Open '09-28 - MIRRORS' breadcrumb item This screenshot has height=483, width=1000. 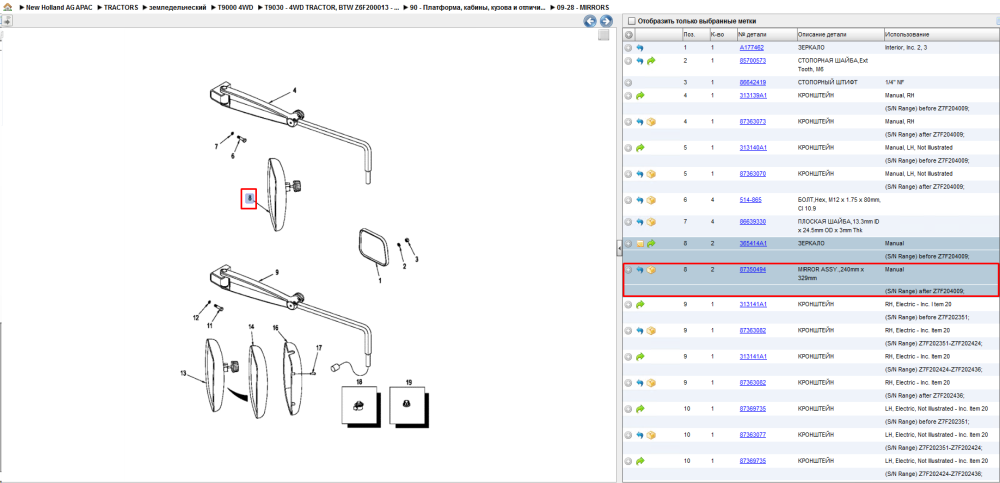(582, 7)
